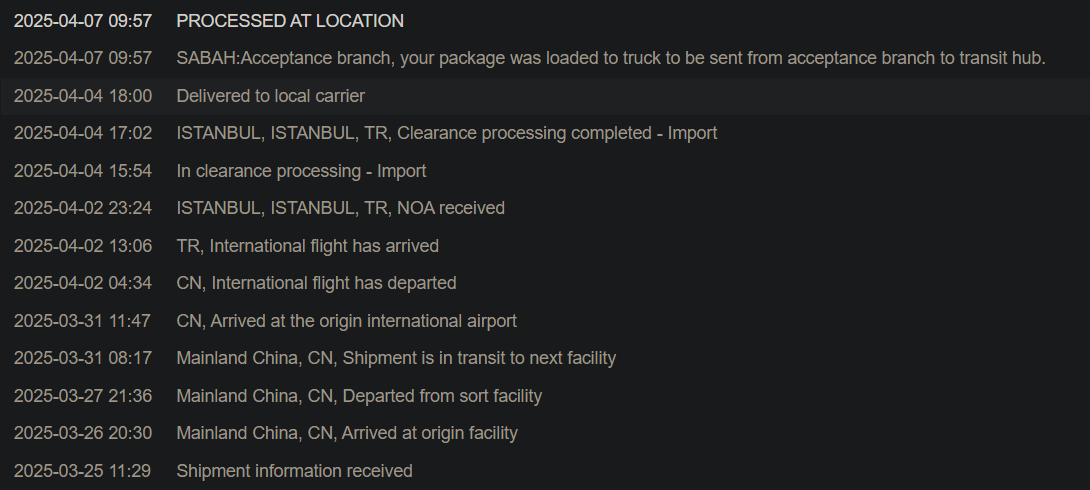This screenshot has width=1090, height=490.
Task: Select Clearance processing completed - Import entry
Action: point(446,133)
